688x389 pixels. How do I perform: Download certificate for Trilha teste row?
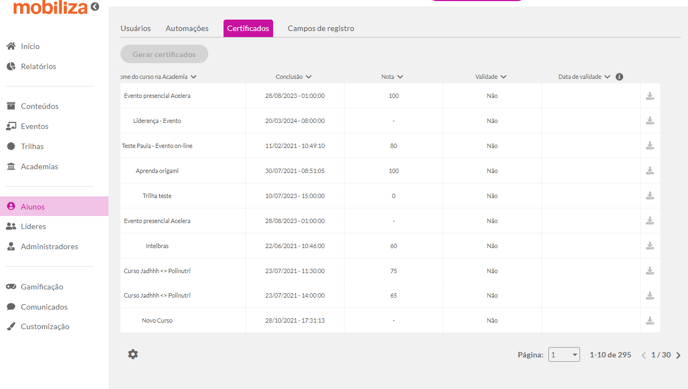coord(650,196)
